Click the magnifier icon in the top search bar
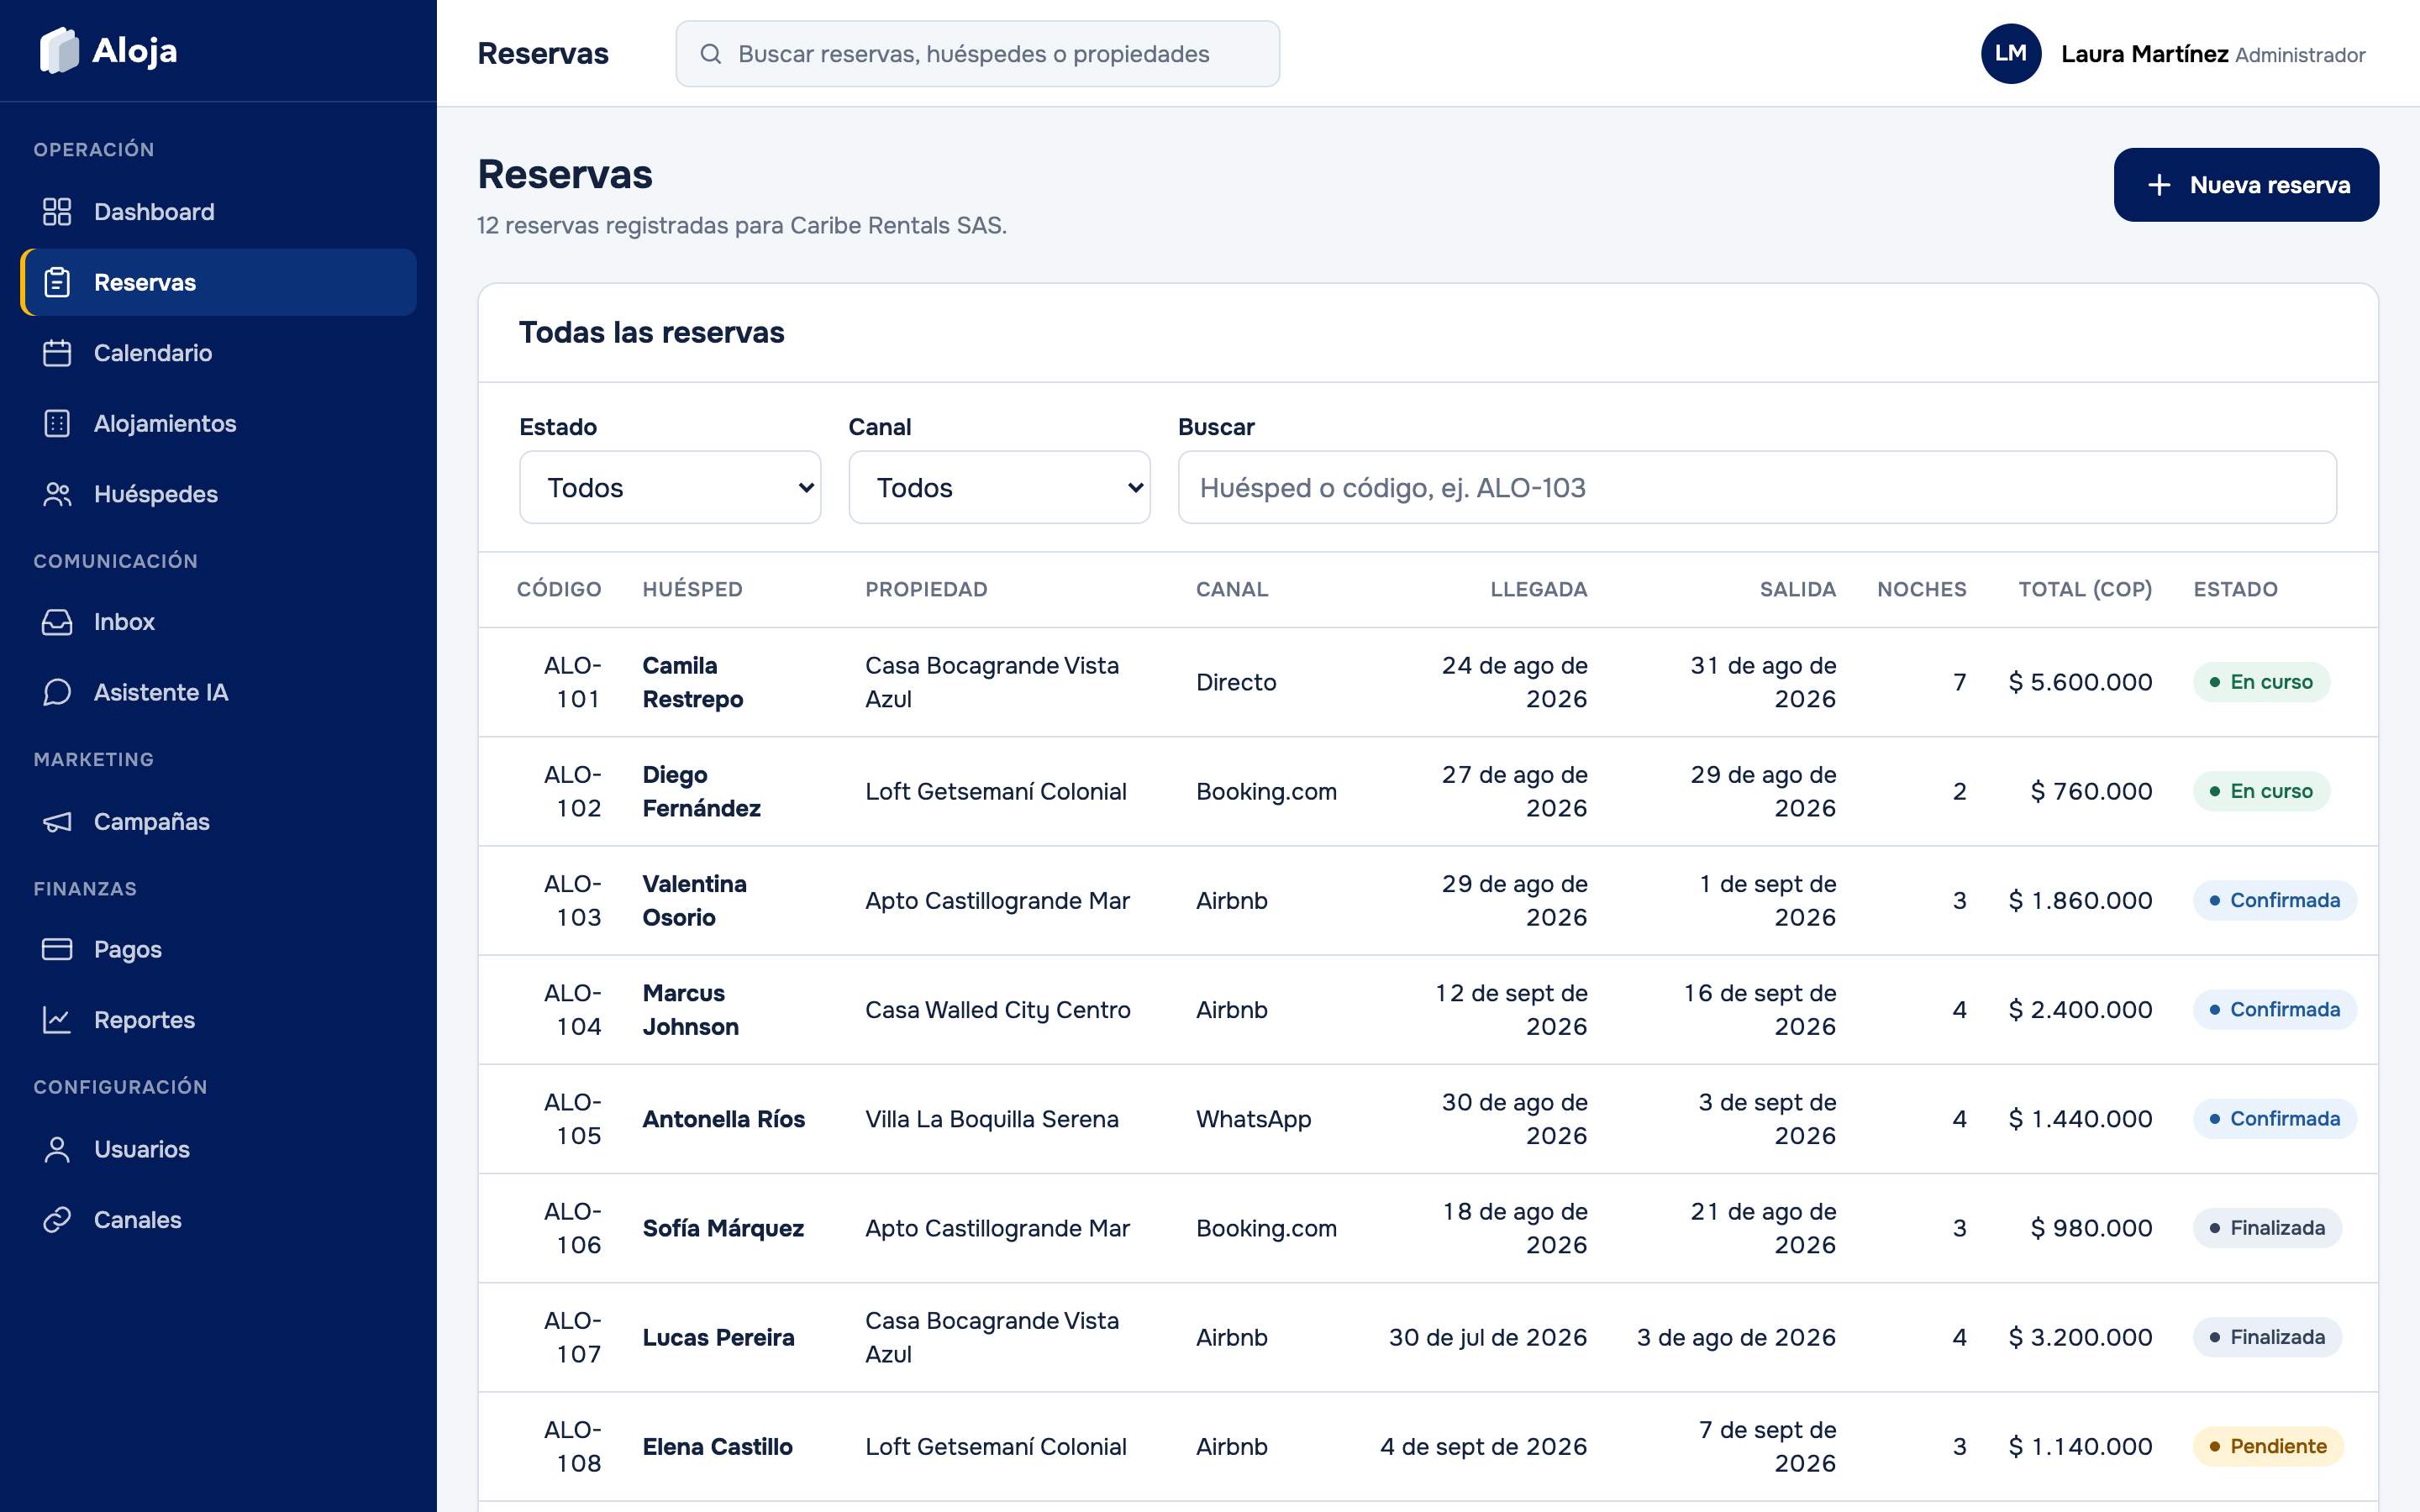The width and height of the screenshot is (2420, 1512). pos(711,54)
